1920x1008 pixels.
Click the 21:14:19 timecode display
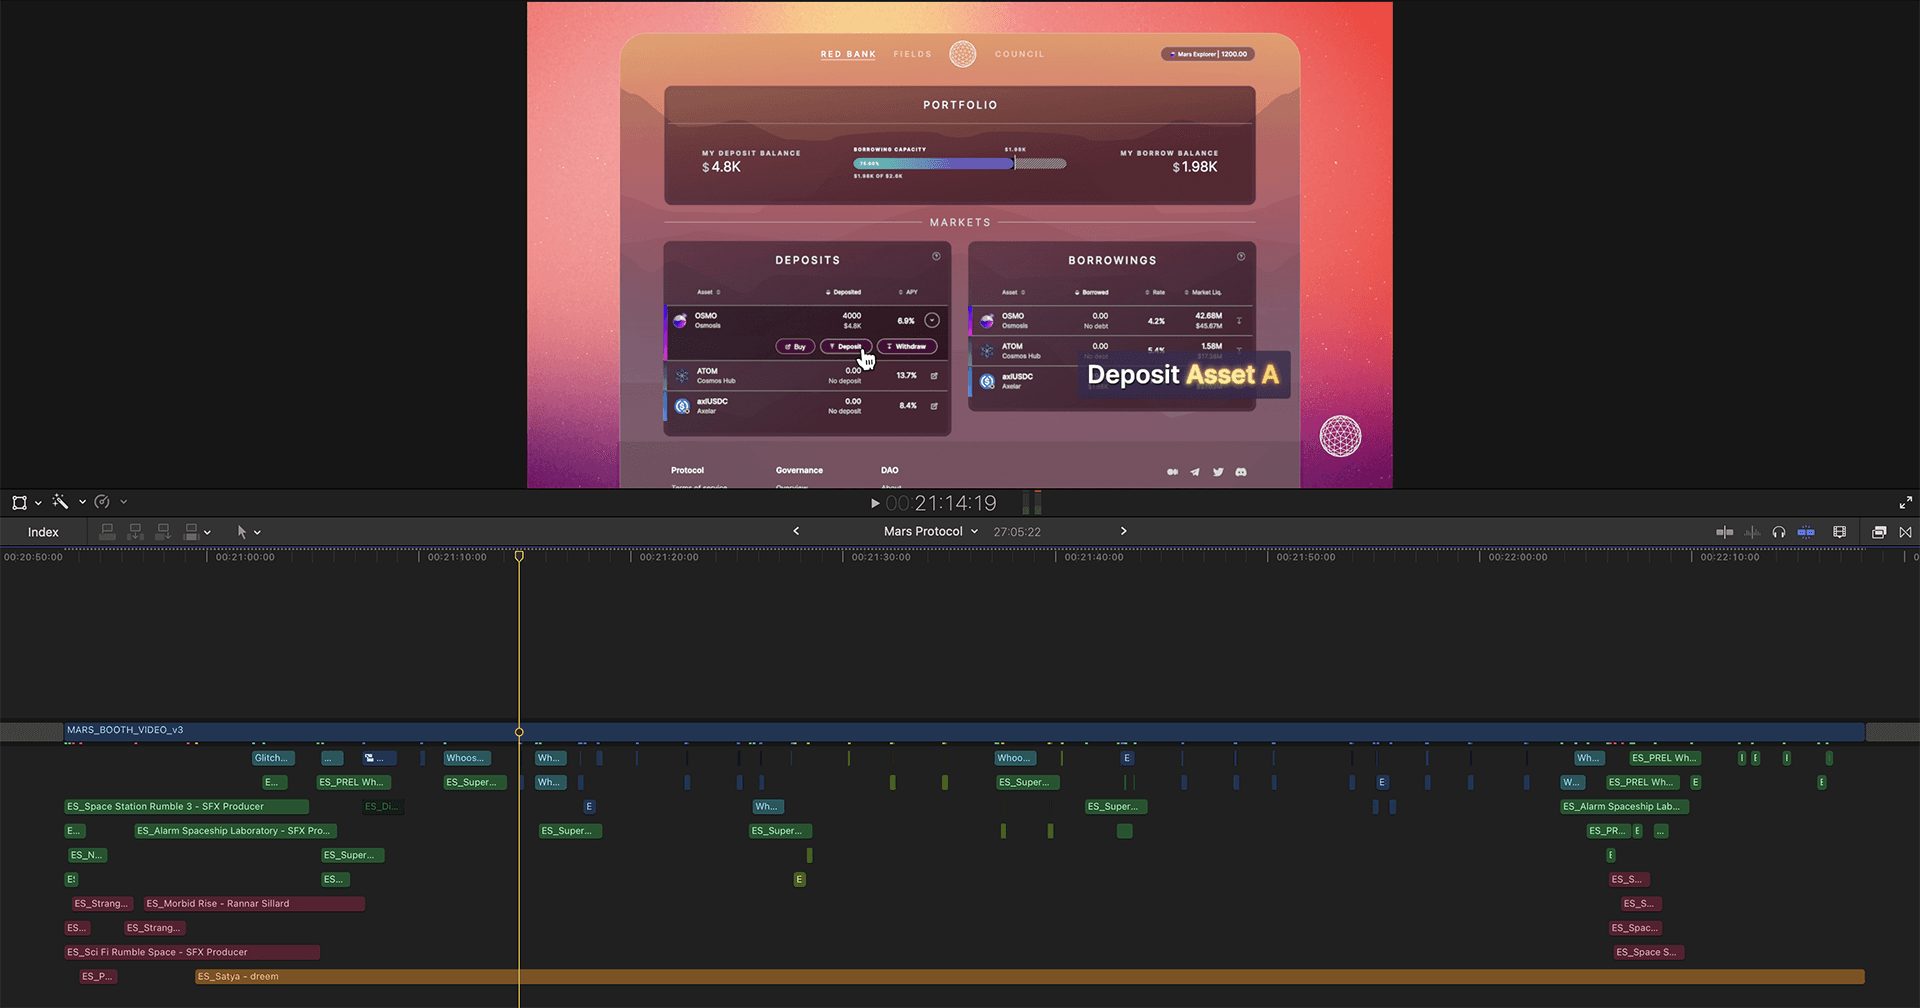click(x=941, y=503)
